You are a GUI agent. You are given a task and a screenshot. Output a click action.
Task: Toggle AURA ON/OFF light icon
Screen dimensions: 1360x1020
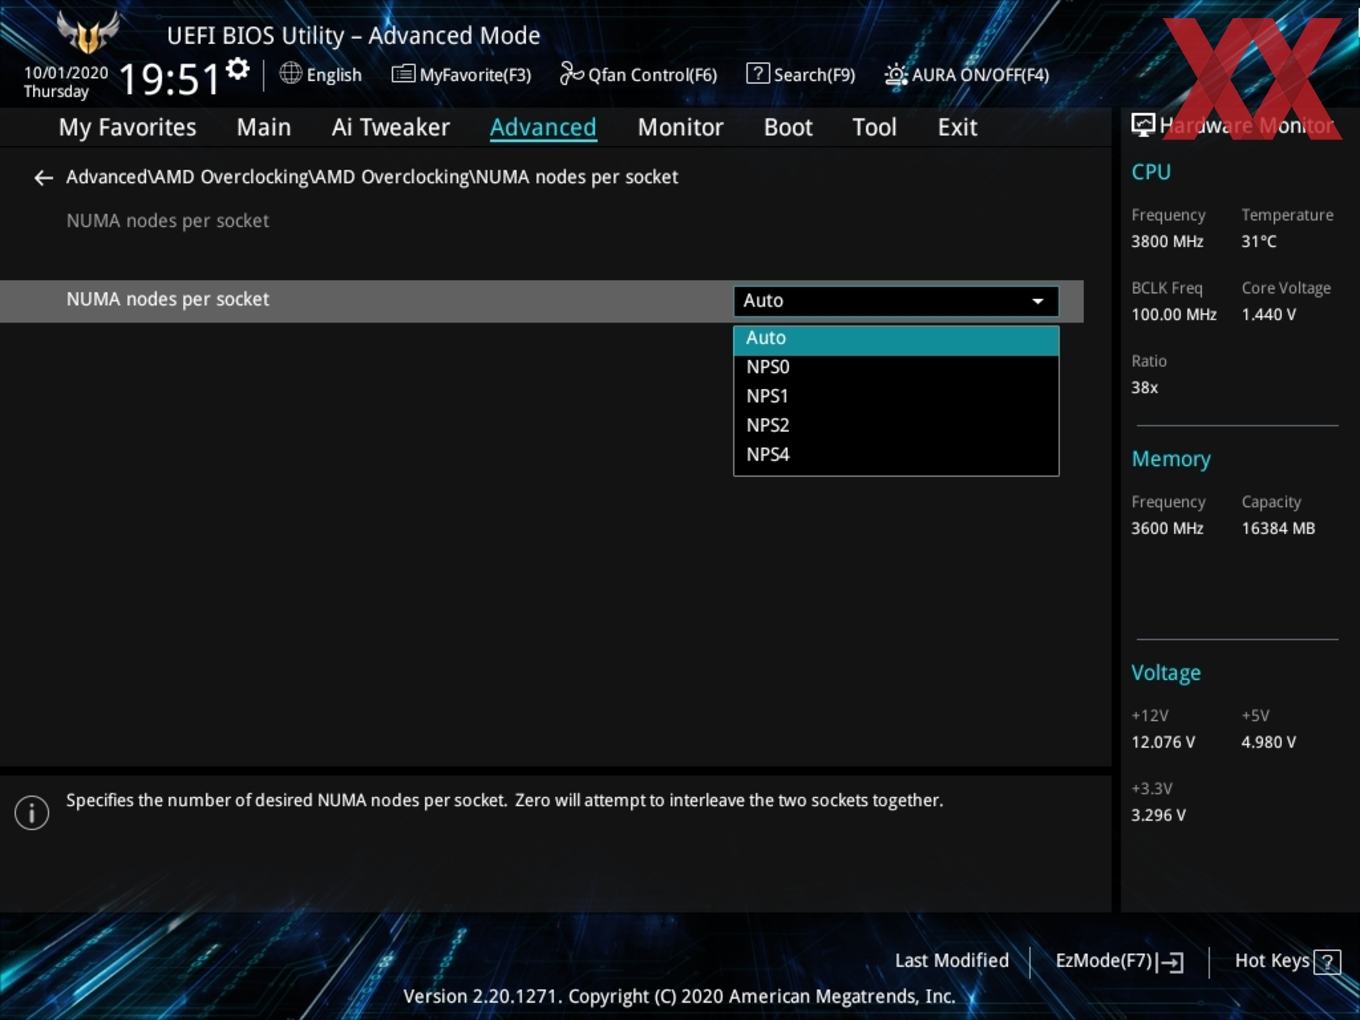[896, 75]
